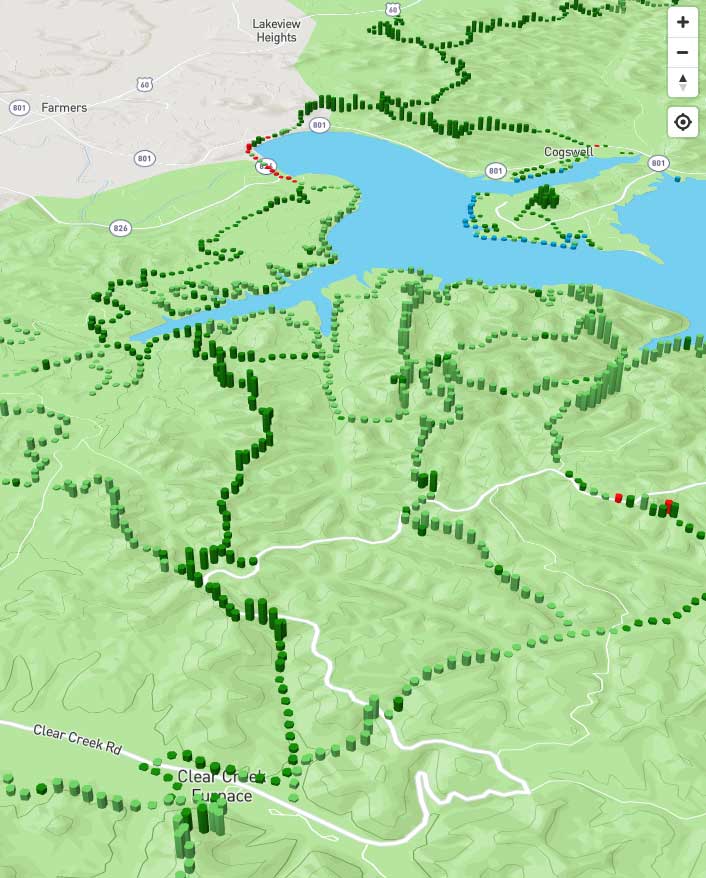The width and height of the screenshot is (706, 878).
Task: Select the Farmers town label
Action: [64, 108]
